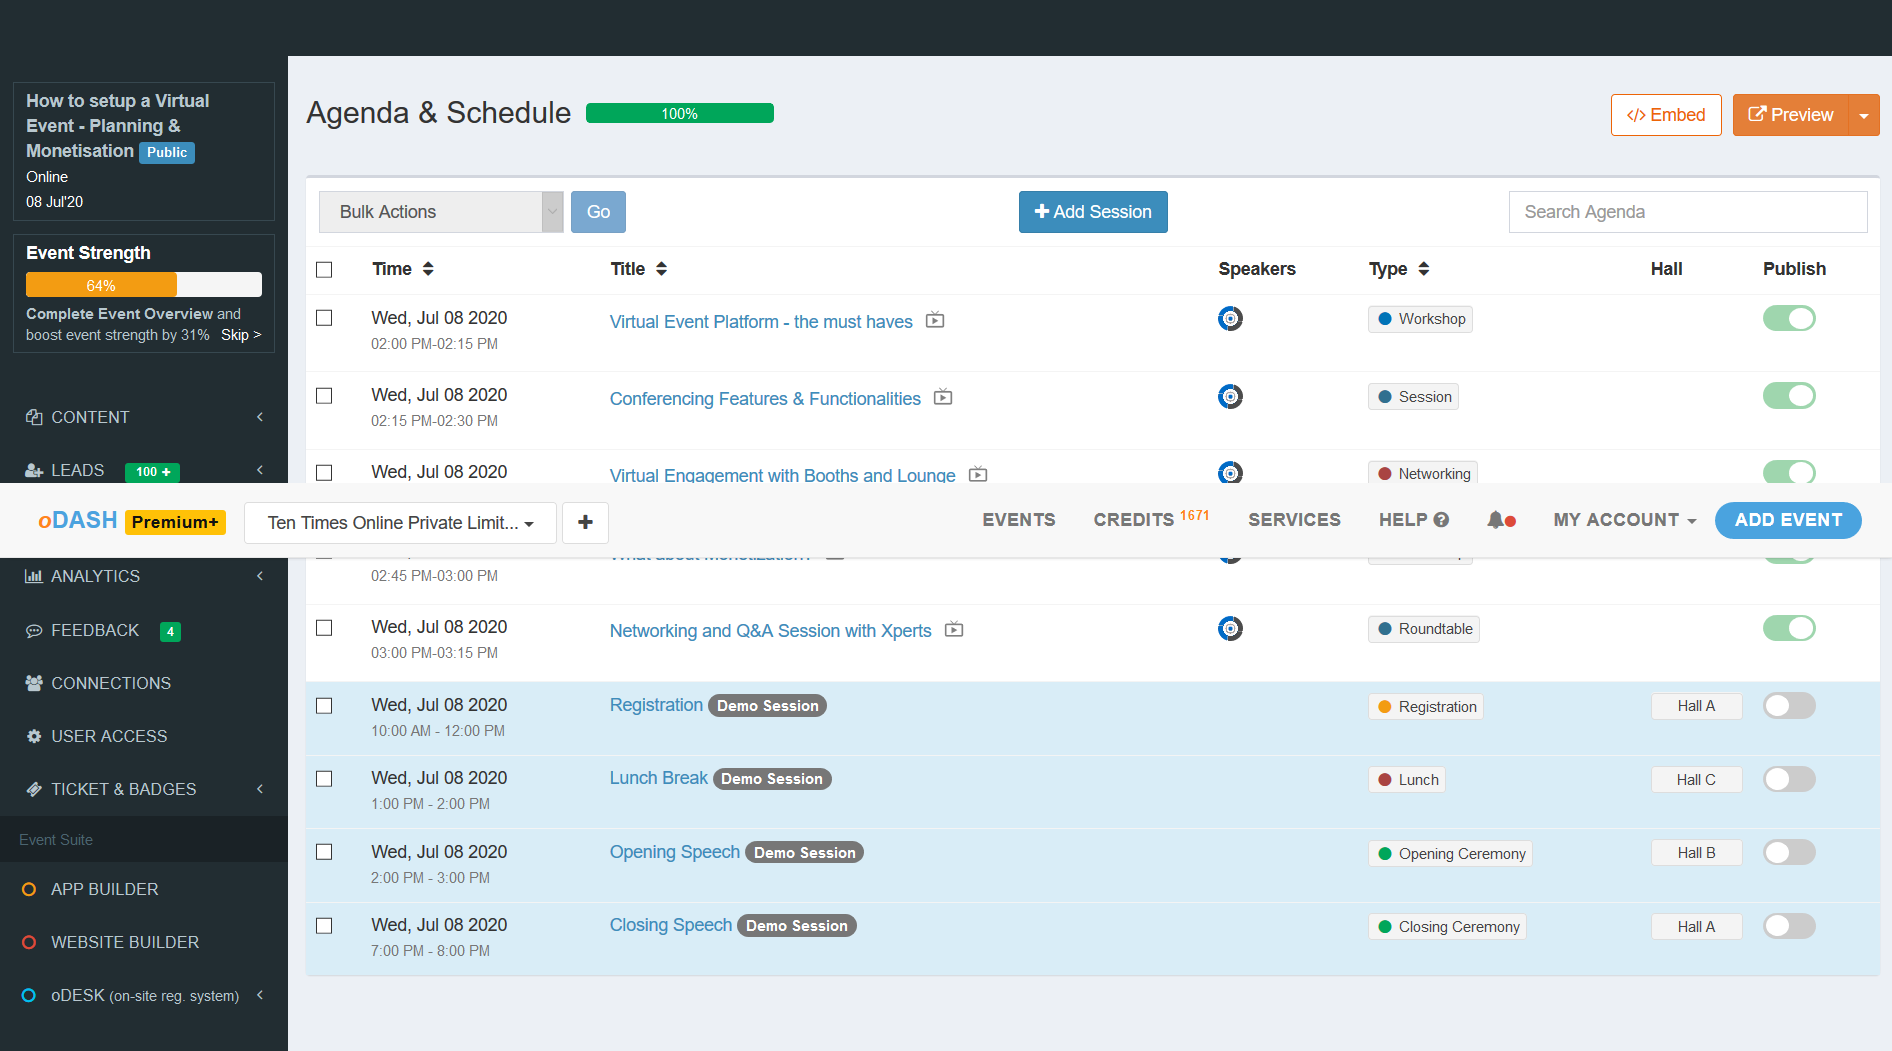Click the oDESK circle icon
The width and height of the screenshot is (1892, 1051).
[29, 995]
